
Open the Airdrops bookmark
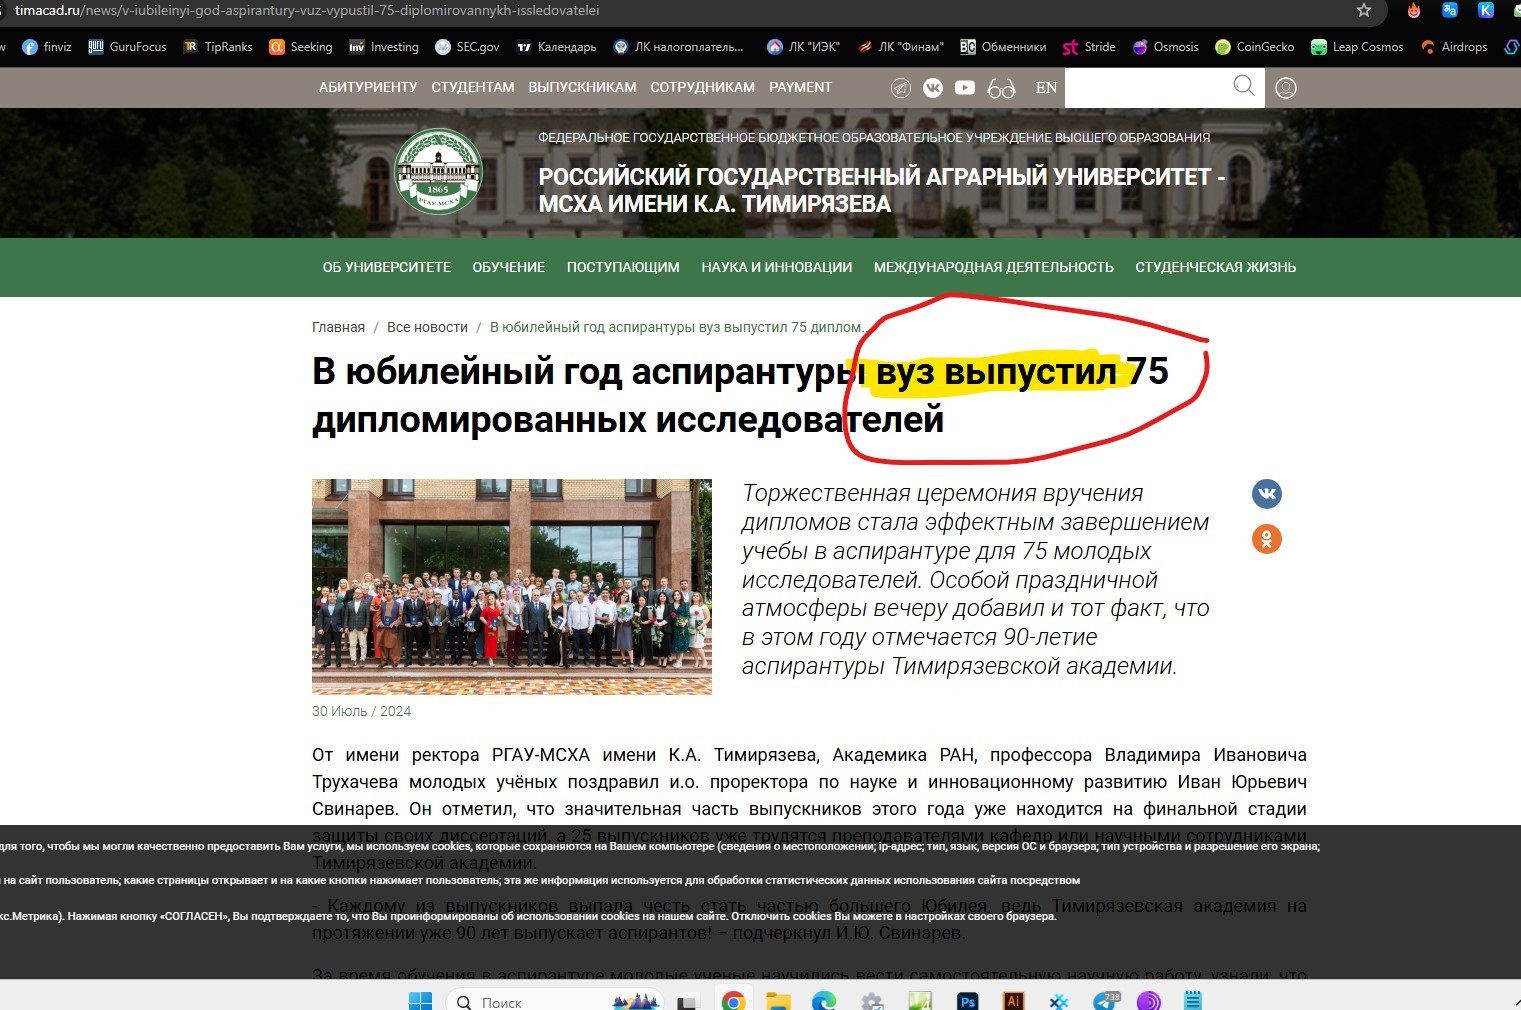click(x=1454, y=47)
